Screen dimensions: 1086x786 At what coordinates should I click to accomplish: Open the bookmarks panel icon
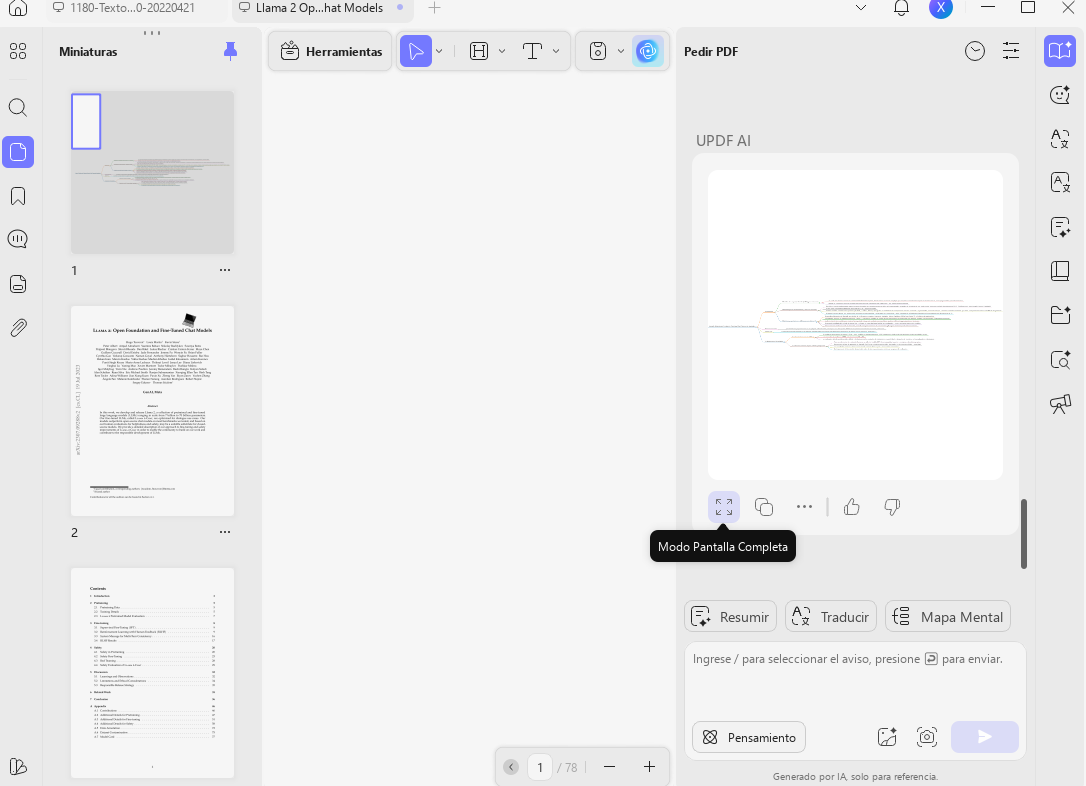tap(18, 196)
